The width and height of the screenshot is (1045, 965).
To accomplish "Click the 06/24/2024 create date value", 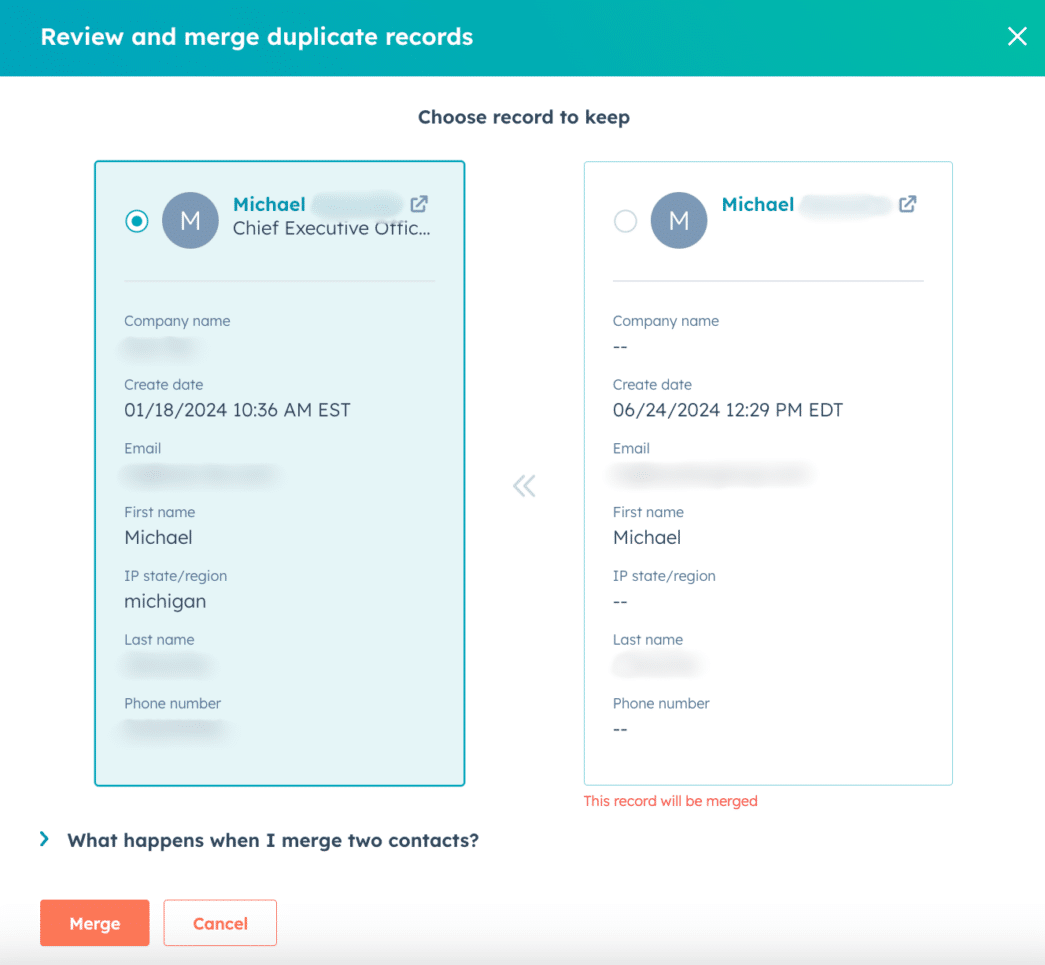I will [x=727, y=410].
